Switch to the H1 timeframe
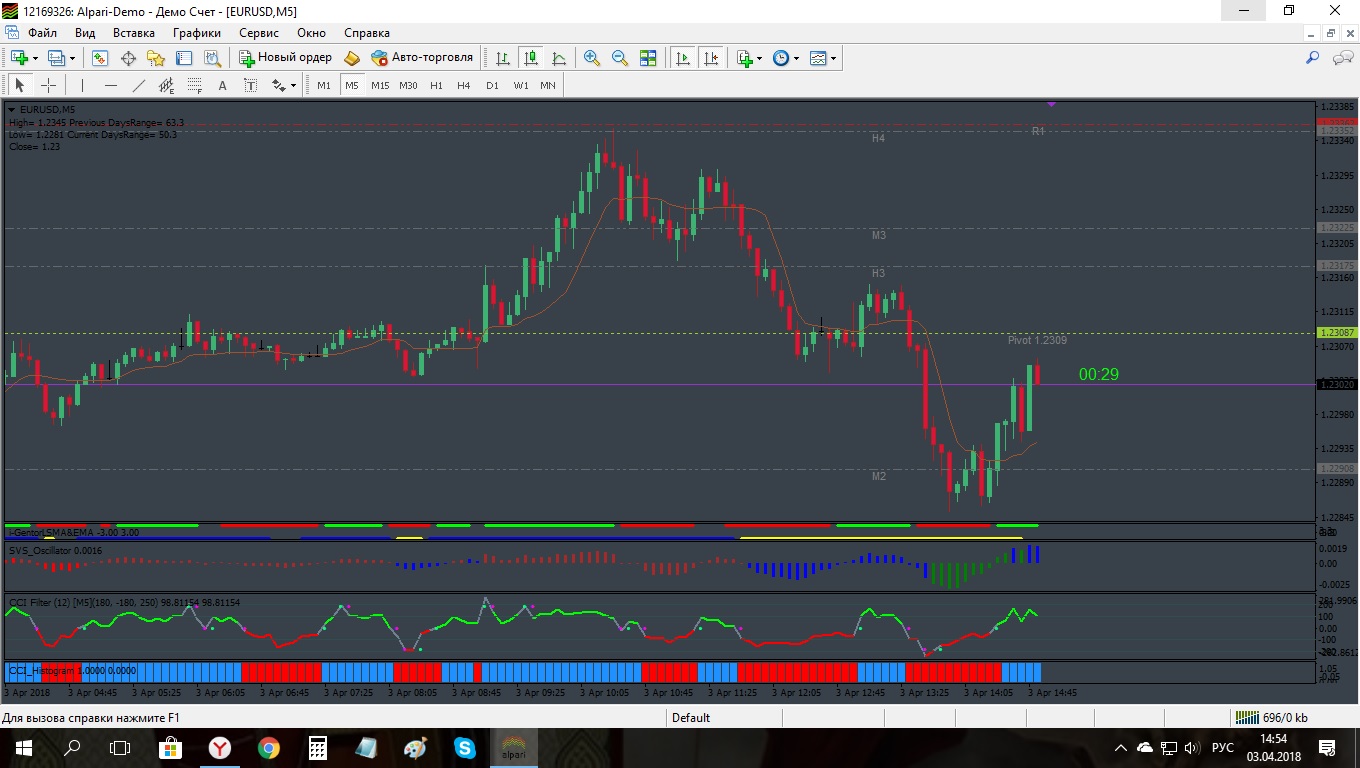Screen dimensions: 1360x768 [x=436, y=85]
